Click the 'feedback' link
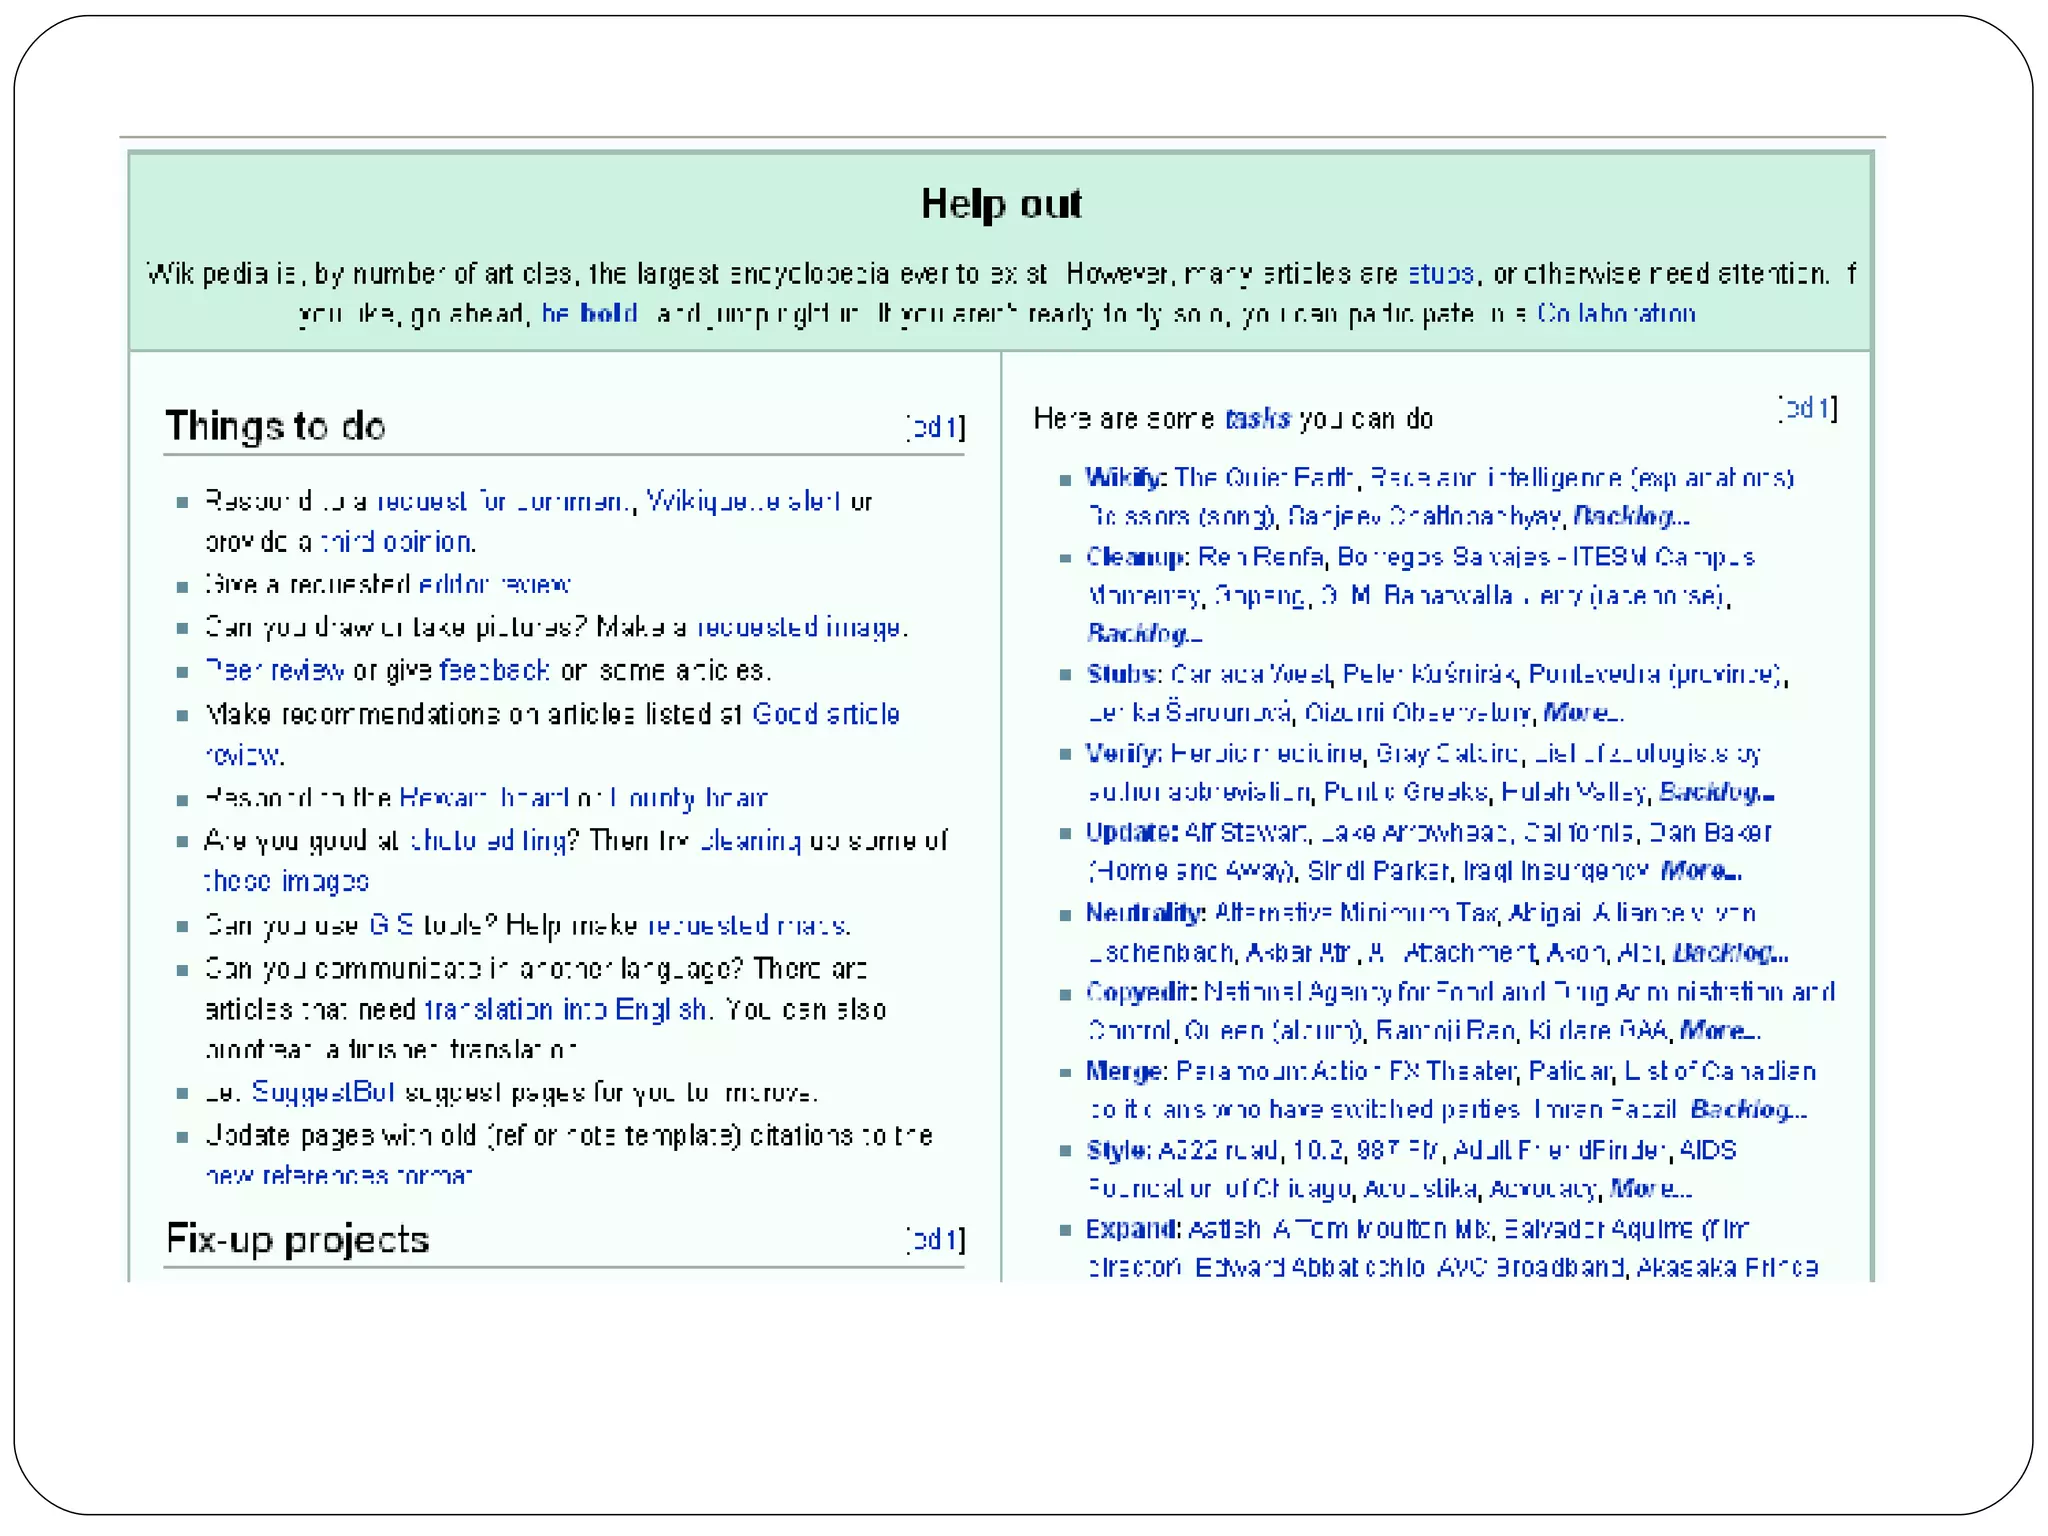This screenshot has width=2048, height=1536. pyautogui.click(x=495, y=670)
